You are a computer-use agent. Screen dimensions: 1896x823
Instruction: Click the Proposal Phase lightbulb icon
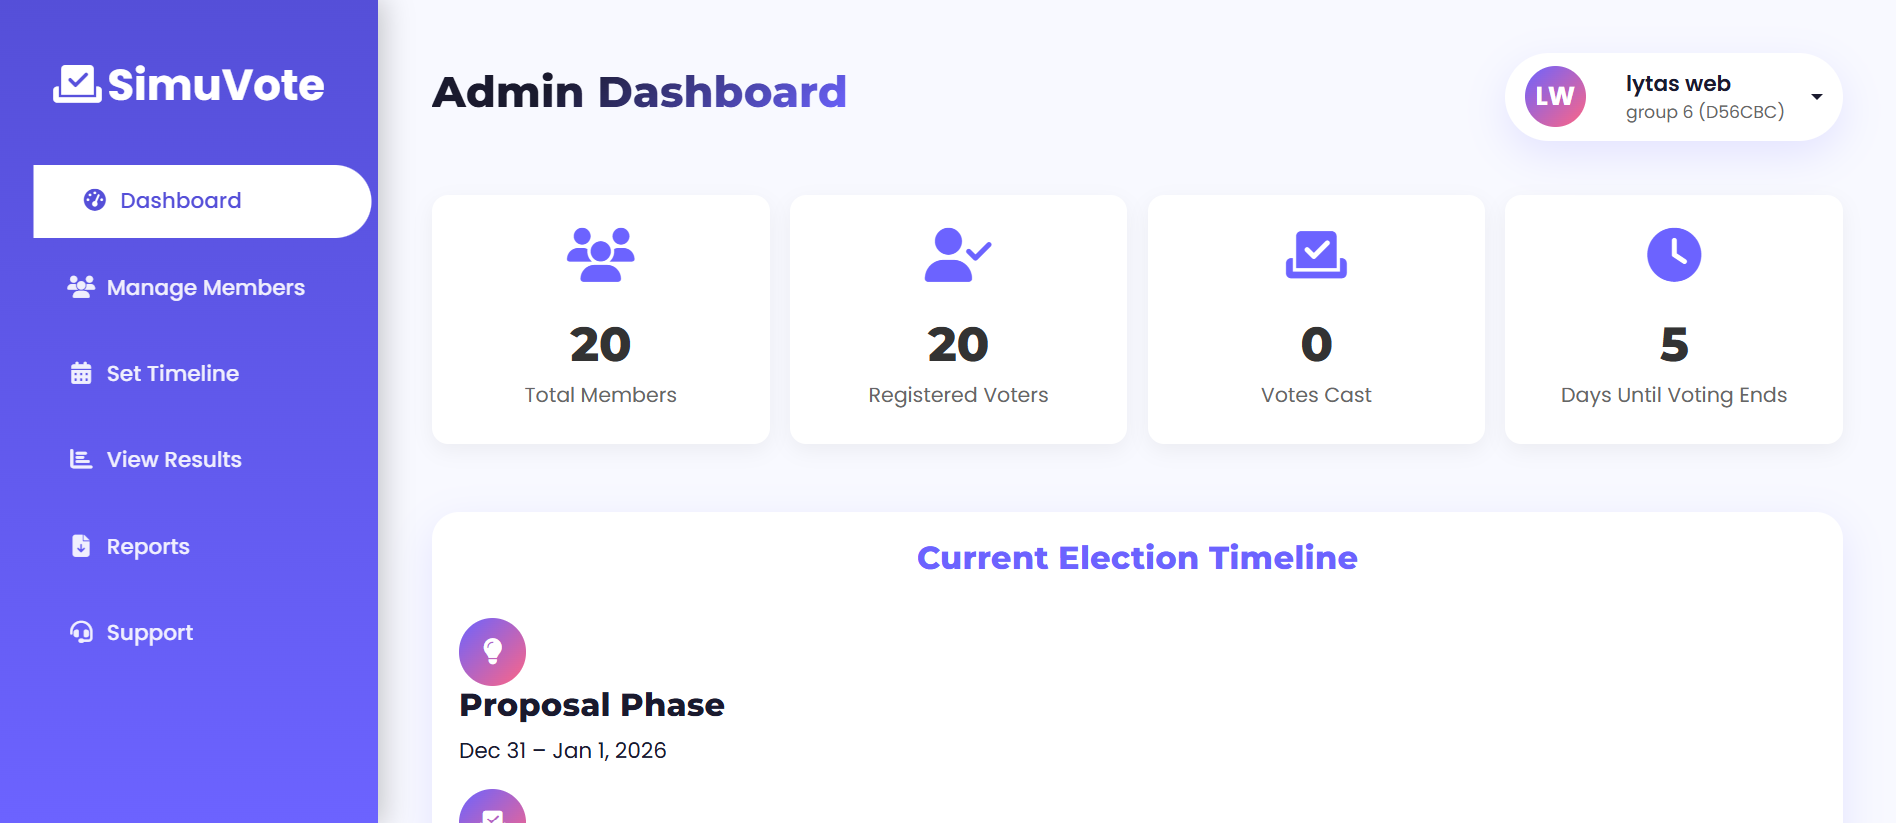(x=491, y=650)
